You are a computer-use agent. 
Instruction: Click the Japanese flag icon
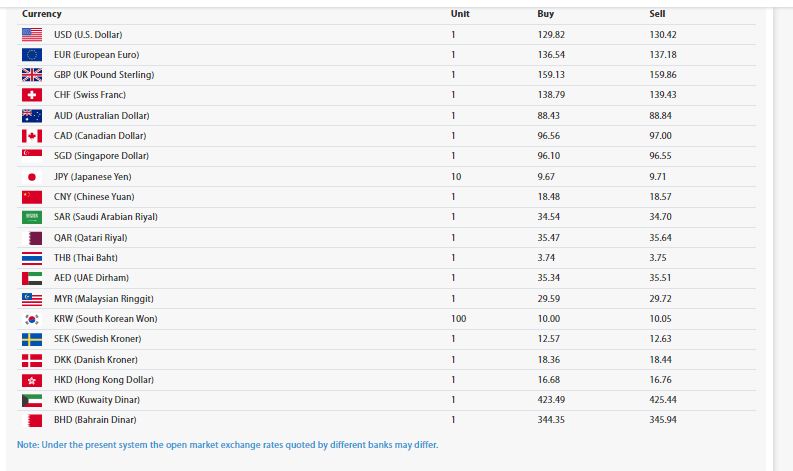click(x=32, y=177)
